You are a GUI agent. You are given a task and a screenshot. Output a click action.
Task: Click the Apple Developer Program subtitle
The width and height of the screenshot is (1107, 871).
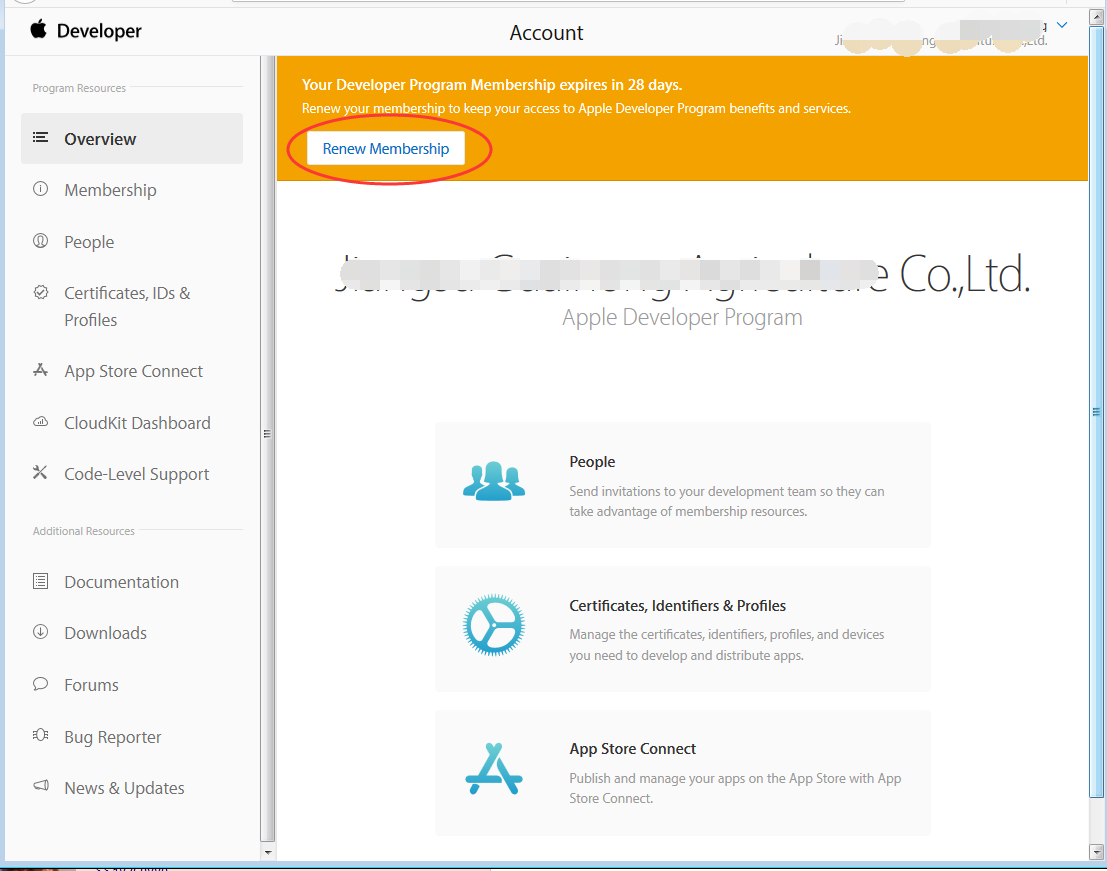tap(682, 318)
